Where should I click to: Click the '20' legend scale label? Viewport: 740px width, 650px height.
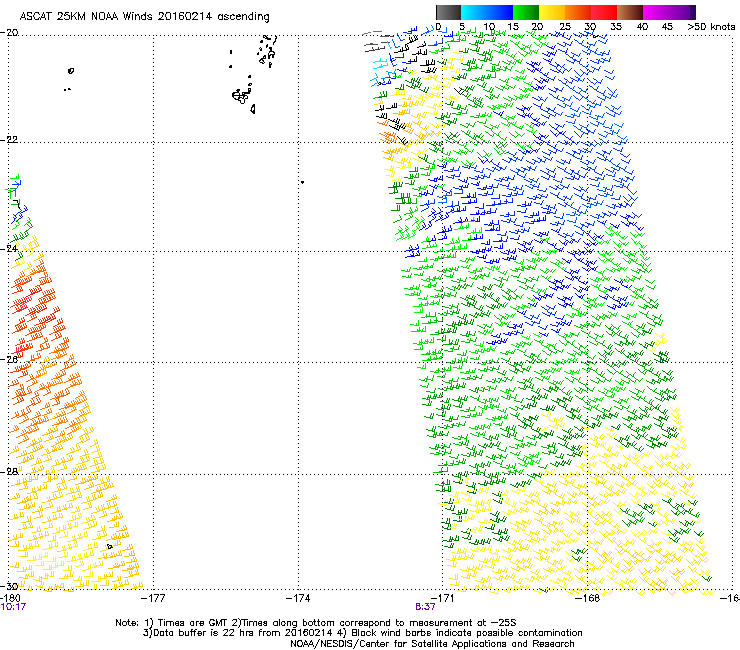point(538,27)
